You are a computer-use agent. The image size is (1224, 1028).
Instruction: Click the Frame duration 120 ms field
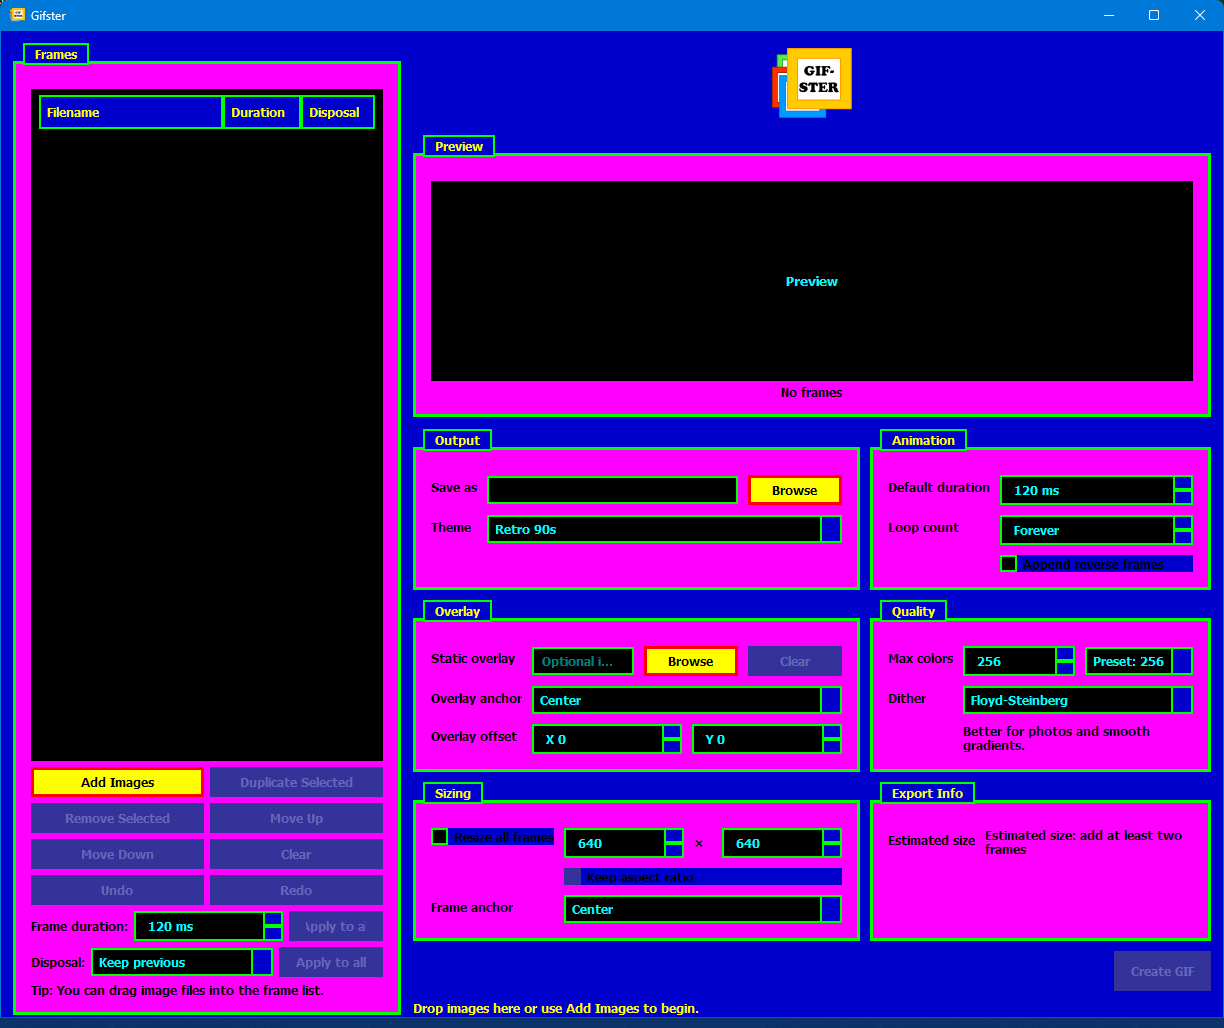(199, 926)
